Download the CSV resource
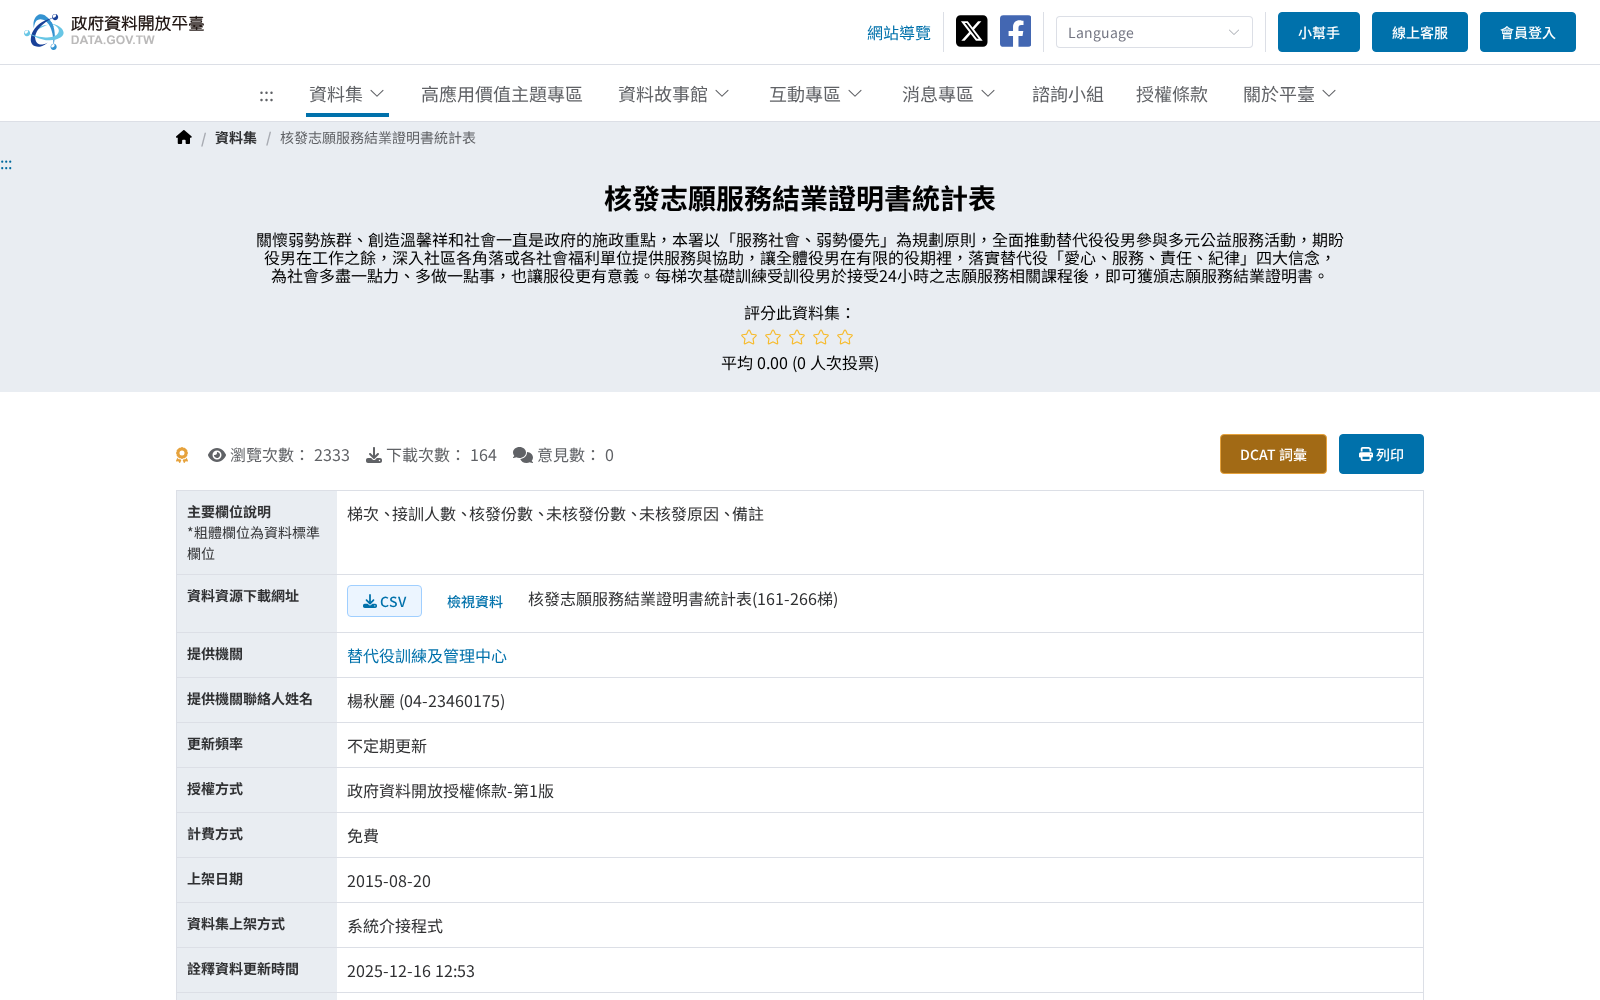1600x1000 pixels. click(384, 601)
